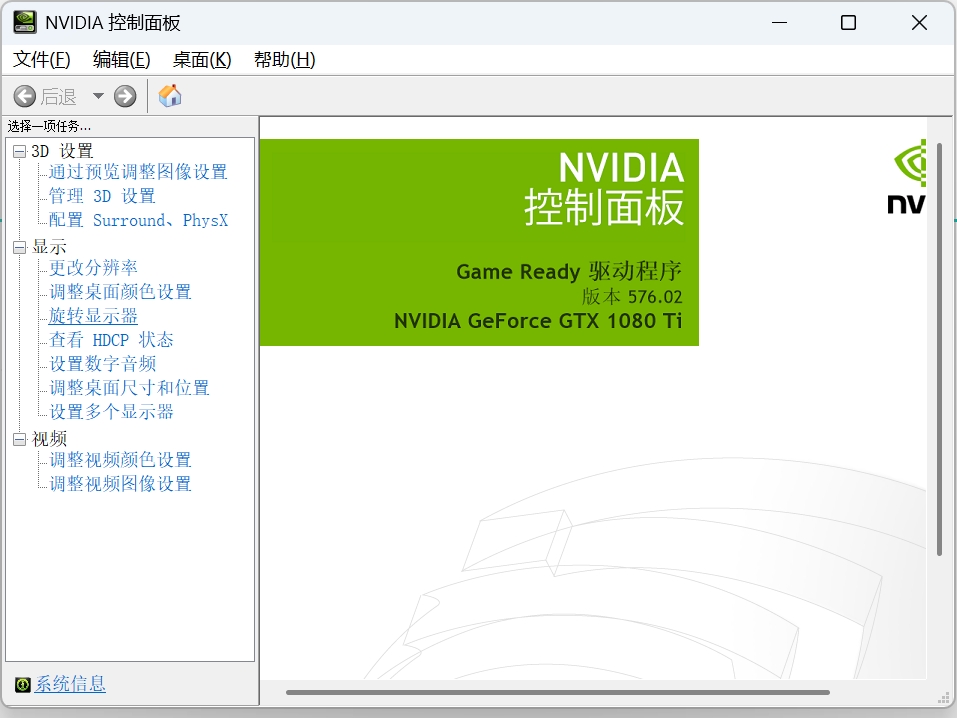Collapse the 显示 tree node

click(19, 247)
